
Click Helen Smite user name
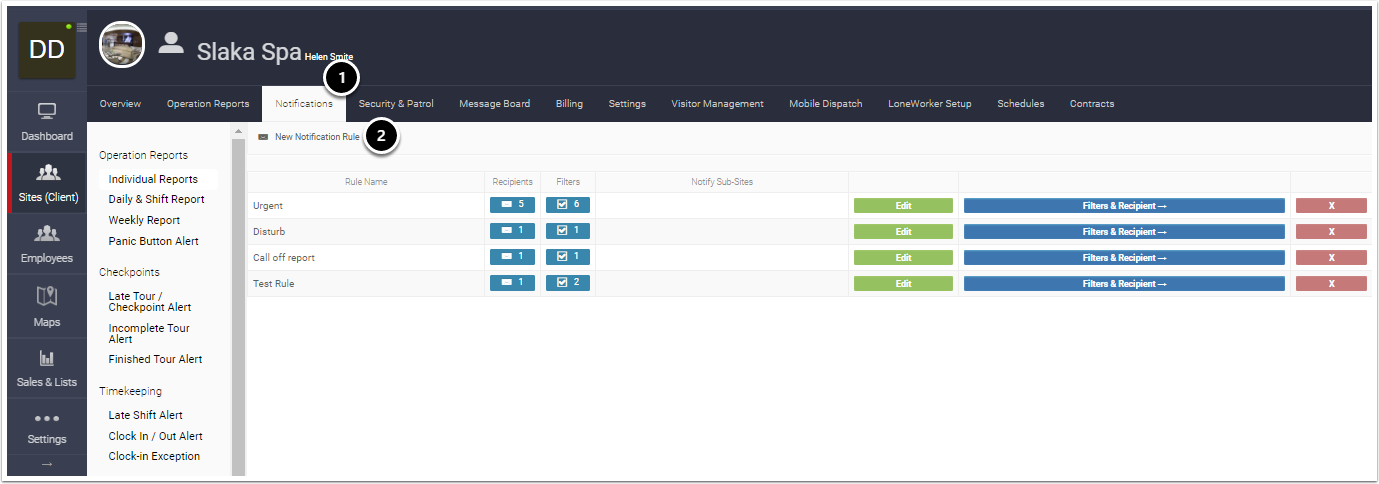[329, 57]
